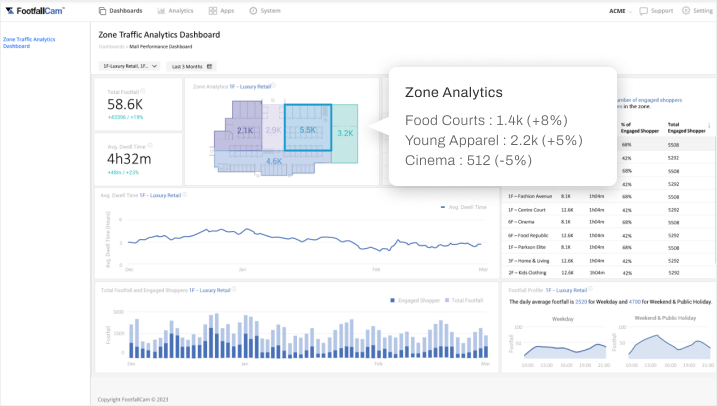Screen dimensions: 717x406
Task: Click the FootfallCam logo
Action: (34, 10)
